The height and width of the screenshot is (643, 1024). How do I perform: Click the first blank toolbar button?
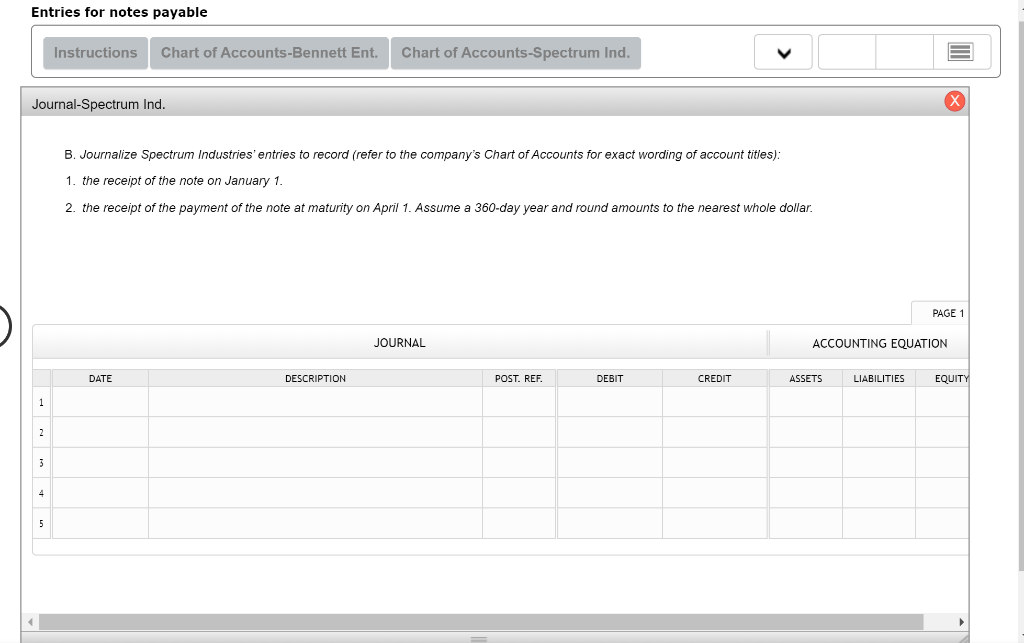click(x=847, y=52)
